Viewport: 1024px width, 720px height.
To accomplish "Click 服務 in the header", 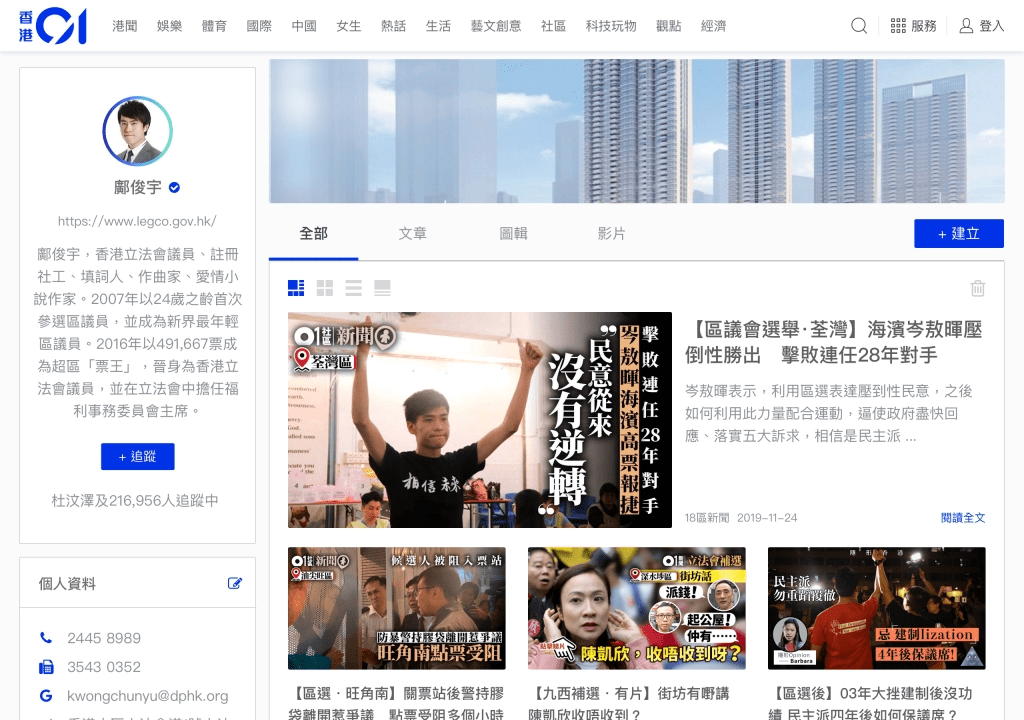I will pyautogui.click(x=923, y=26).
